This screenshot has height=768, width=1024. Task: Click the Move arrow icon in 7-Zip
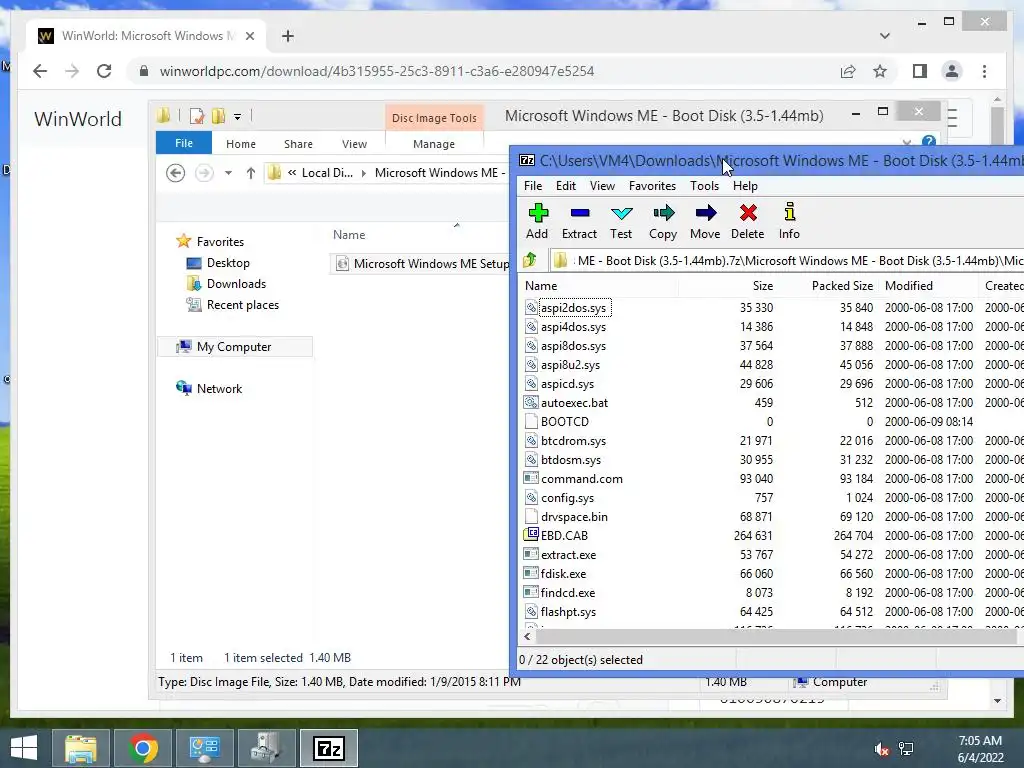705,221
